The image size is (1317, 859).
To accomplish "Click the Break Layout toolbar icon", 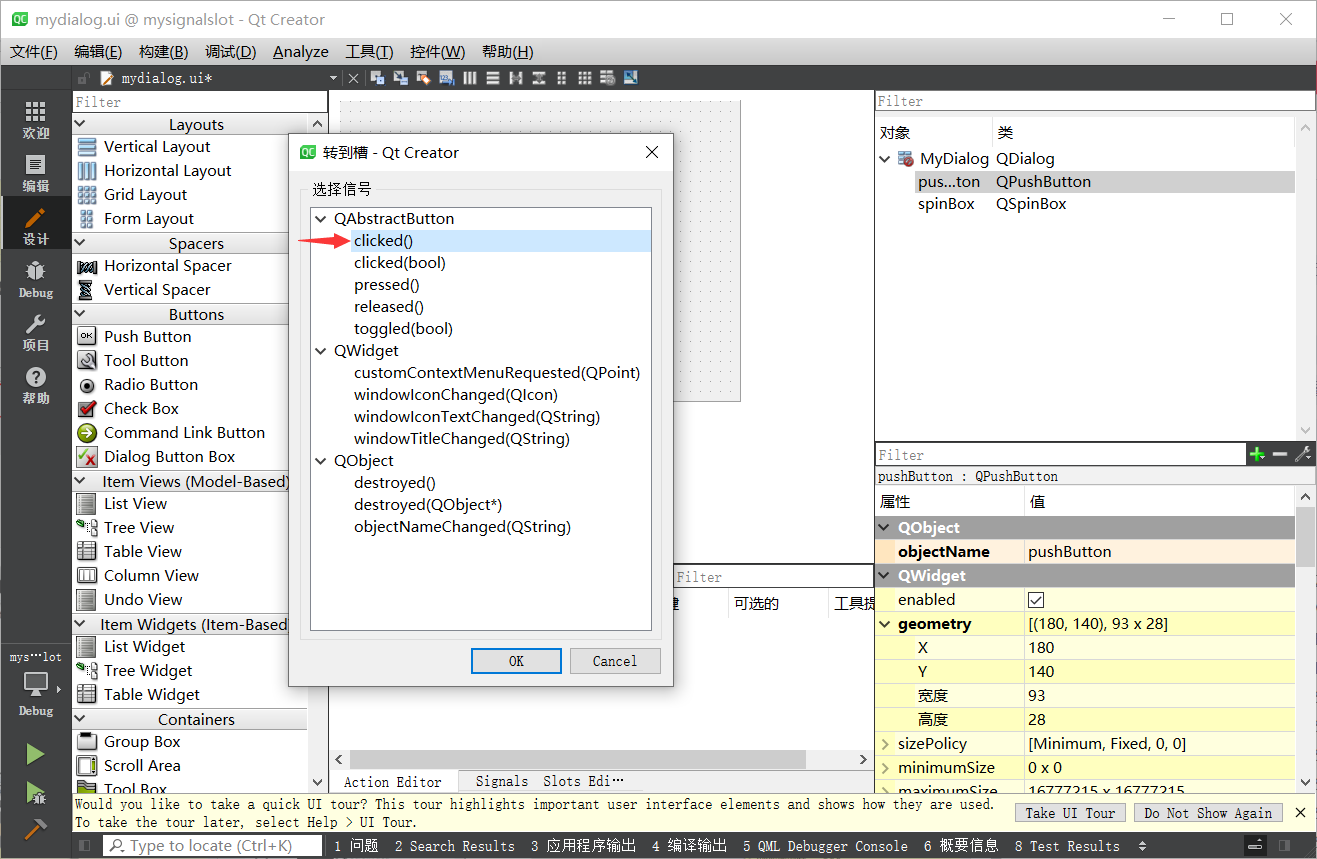I will (608, 78).
